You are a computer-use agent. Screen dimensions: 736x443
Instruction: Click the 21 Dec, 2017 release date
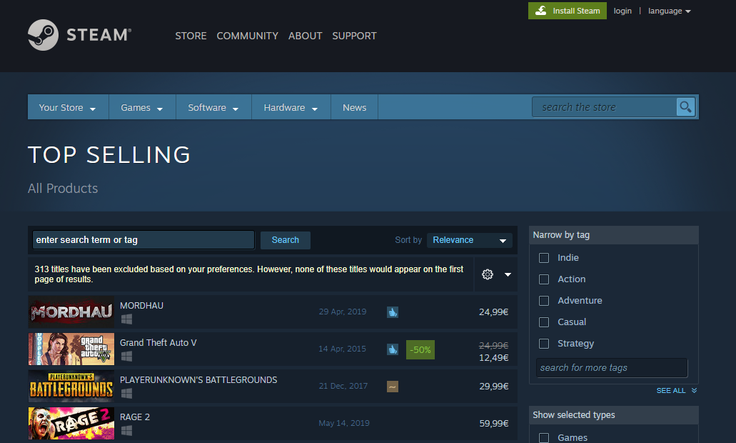(x=343, y=386)
